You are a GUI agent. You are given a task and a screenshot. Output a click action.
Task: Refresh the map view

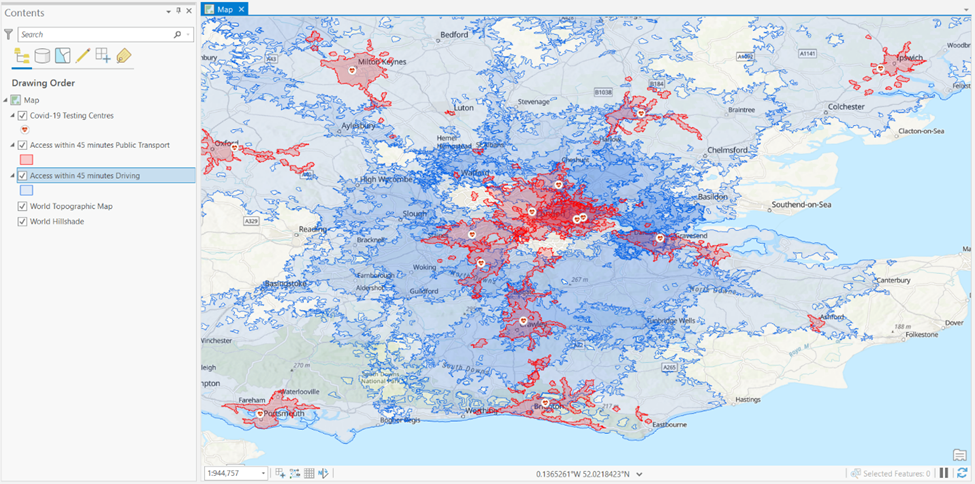[x=962, y=473]
